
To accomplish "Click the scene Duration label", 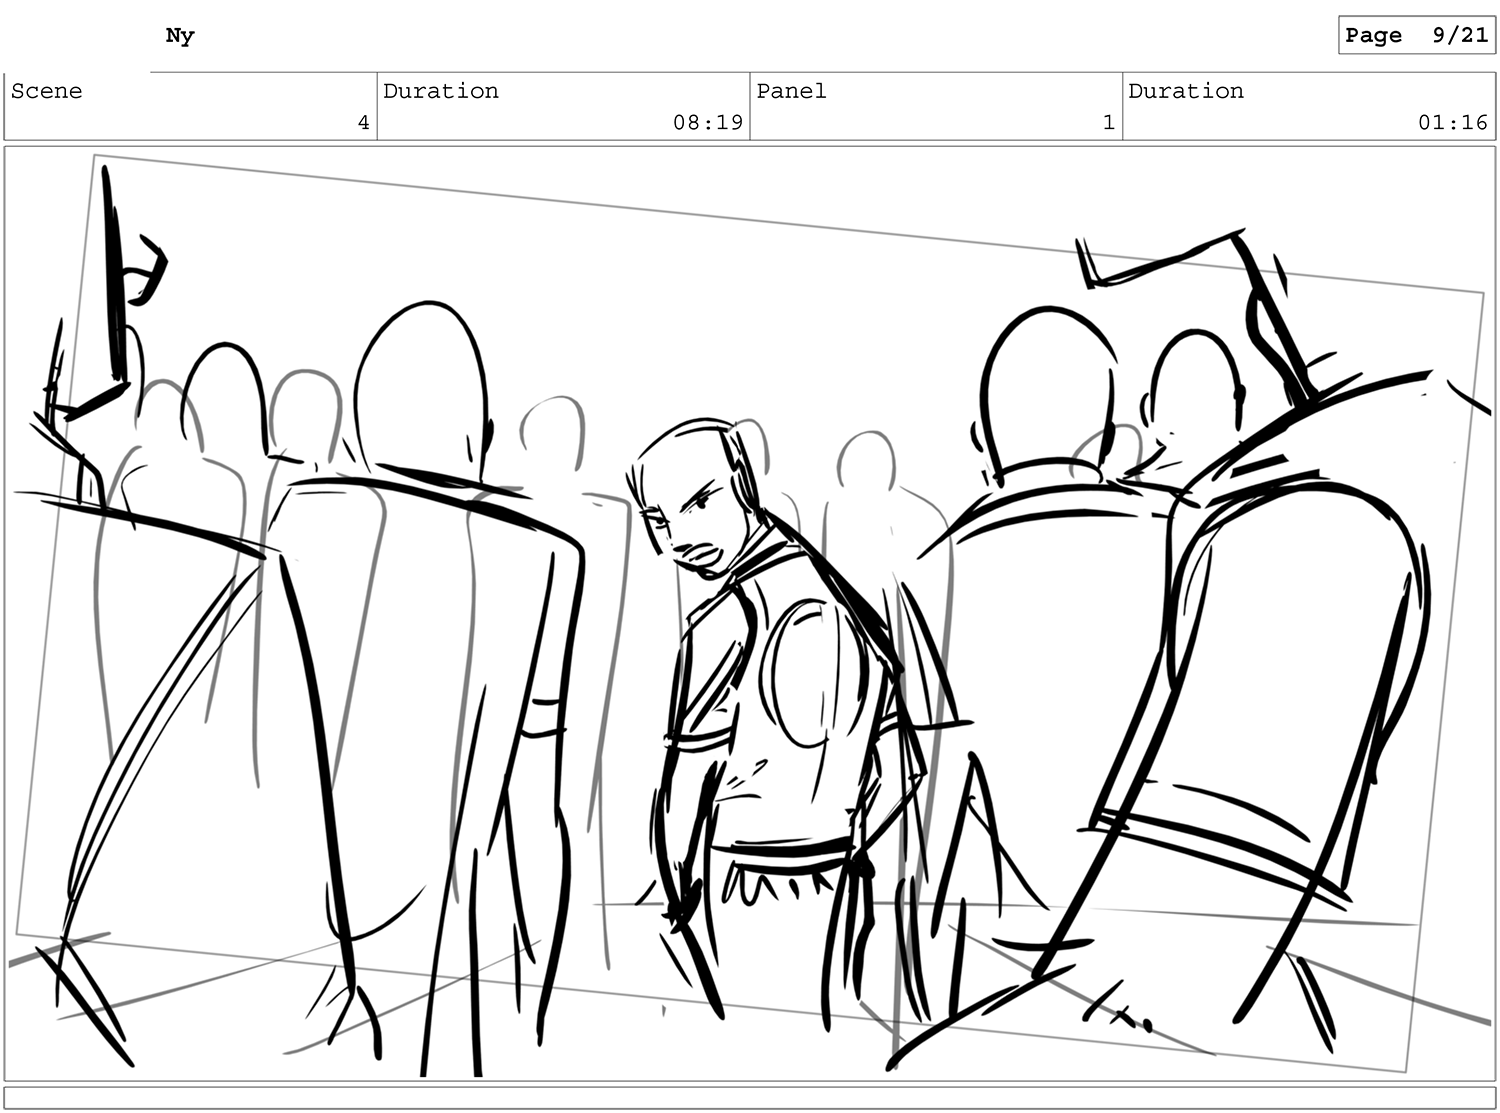I will tap(441, 91).
